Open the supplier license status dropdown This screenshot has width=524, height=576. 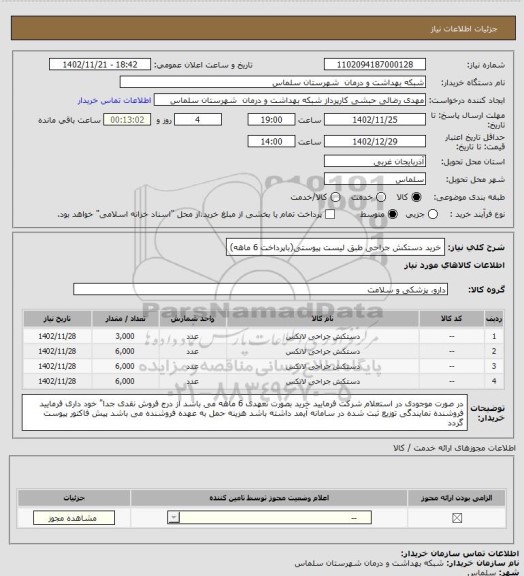(269, 518)
